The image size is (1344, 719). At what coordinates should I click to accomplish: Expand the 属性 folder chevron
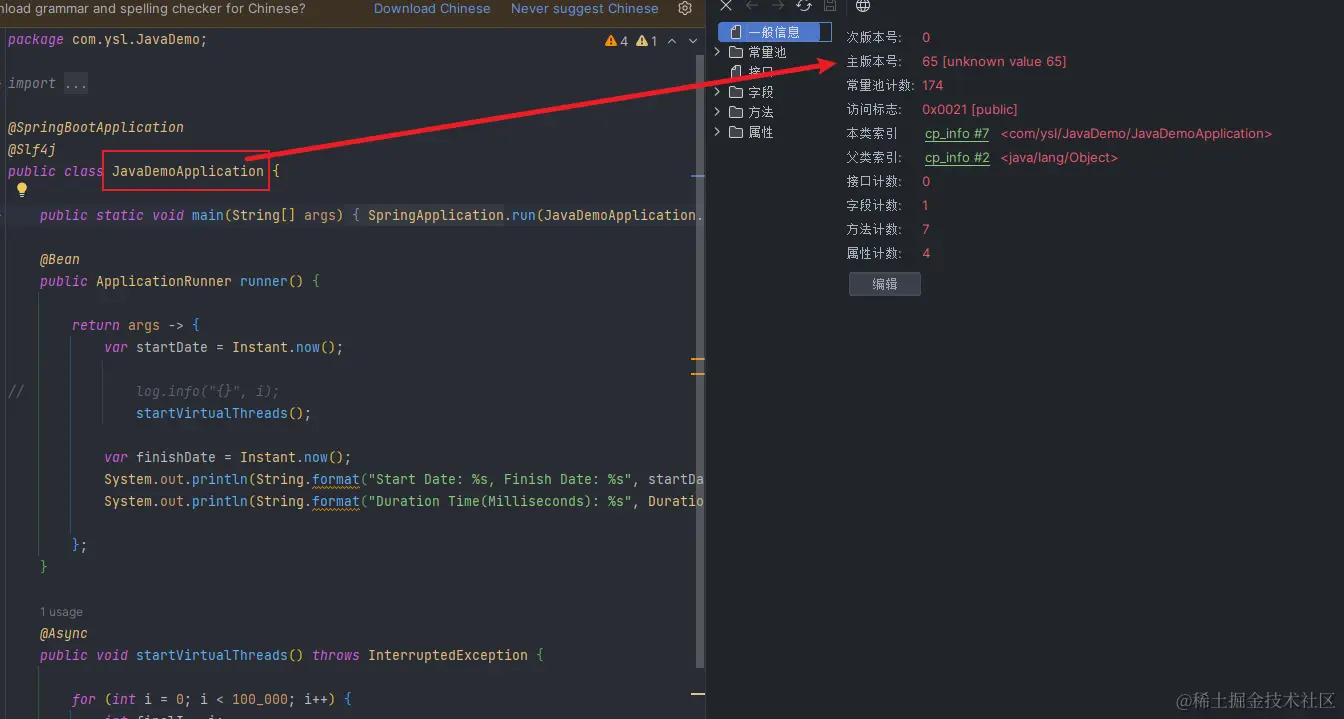pyautogui.click(x=717, y=132)
